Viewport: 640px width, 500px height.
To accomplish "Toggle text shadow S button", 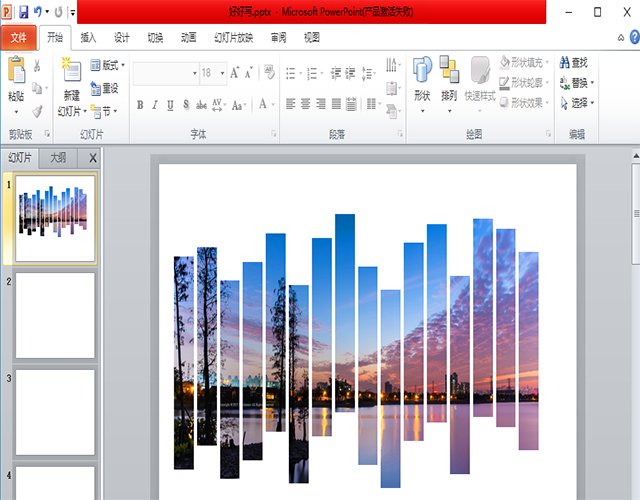I will pos(186,105).
